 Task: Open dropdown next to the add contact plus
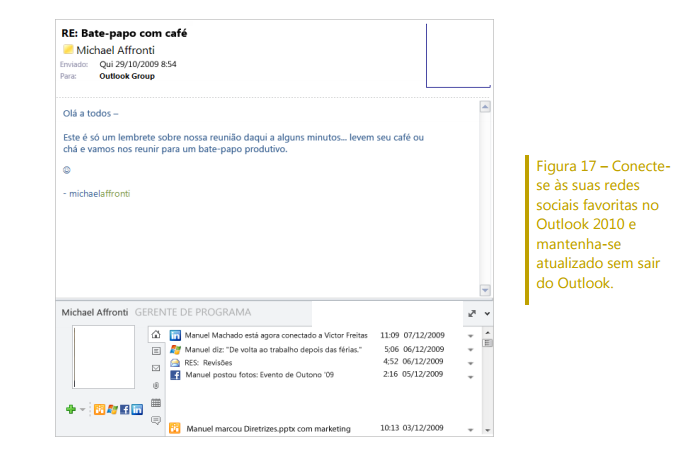pos(82,409)
